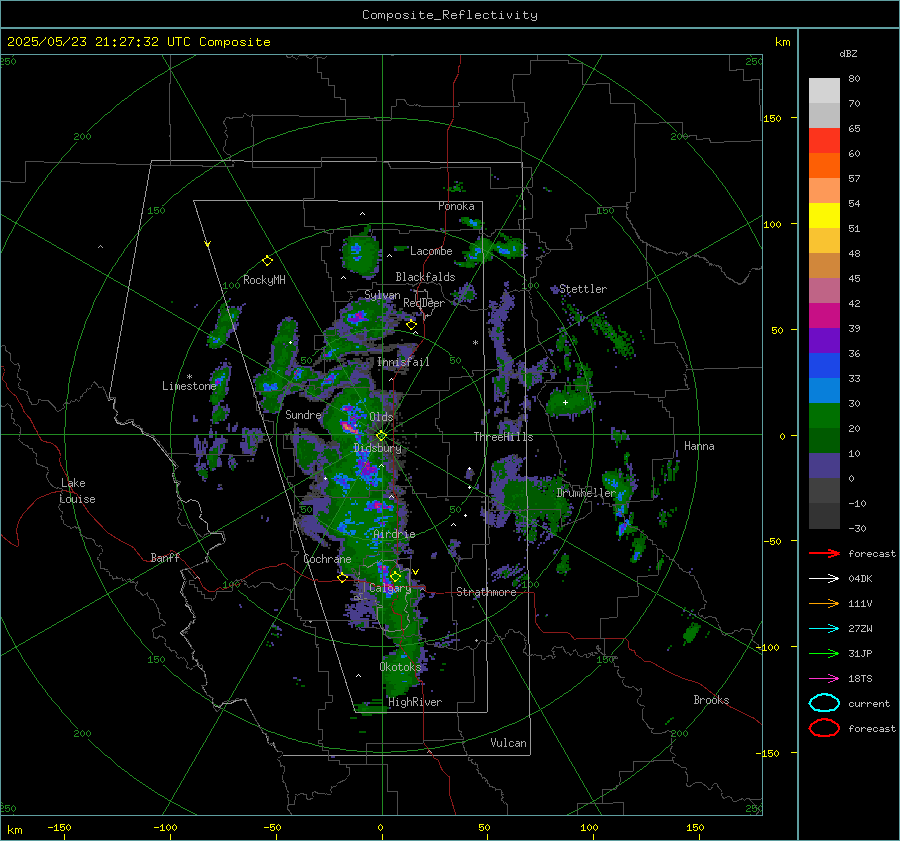Click the 'Vulcan' city label
The height and width of the screenshot is (841, 900).
pos(509,743)
